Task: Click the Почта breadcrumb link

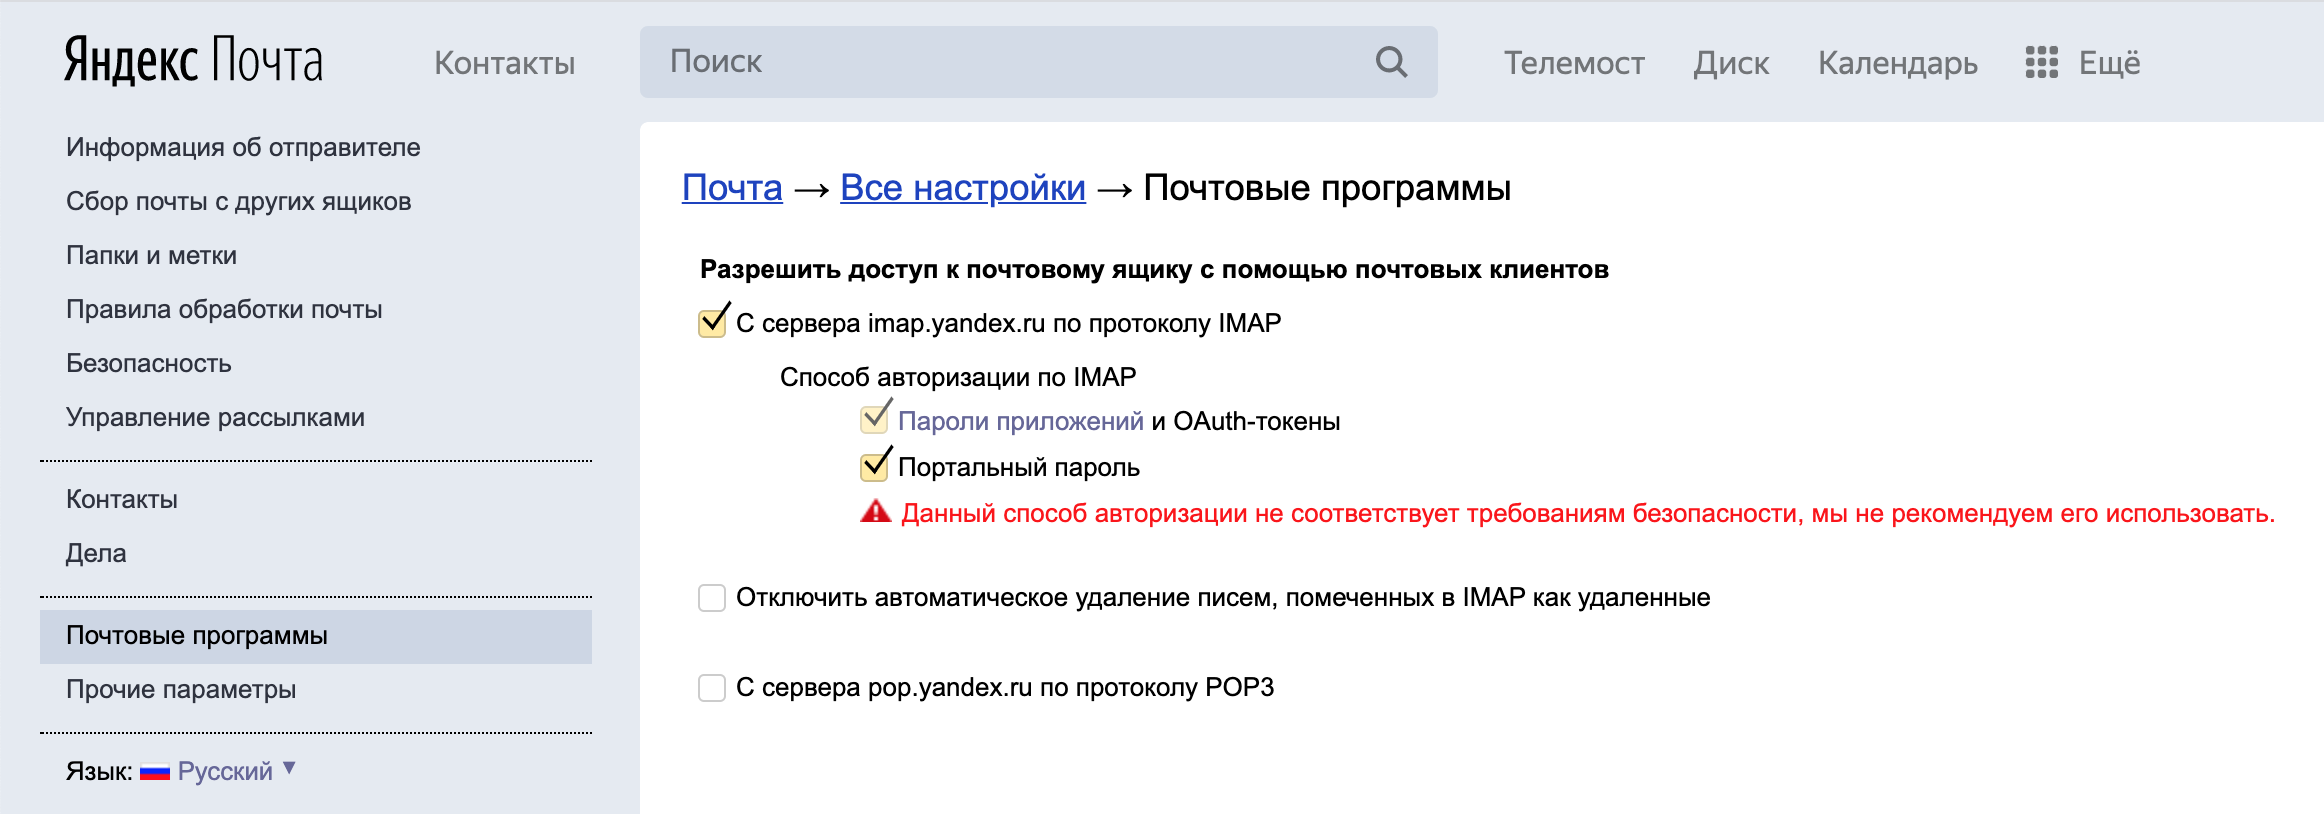Action: coord(732,188)
